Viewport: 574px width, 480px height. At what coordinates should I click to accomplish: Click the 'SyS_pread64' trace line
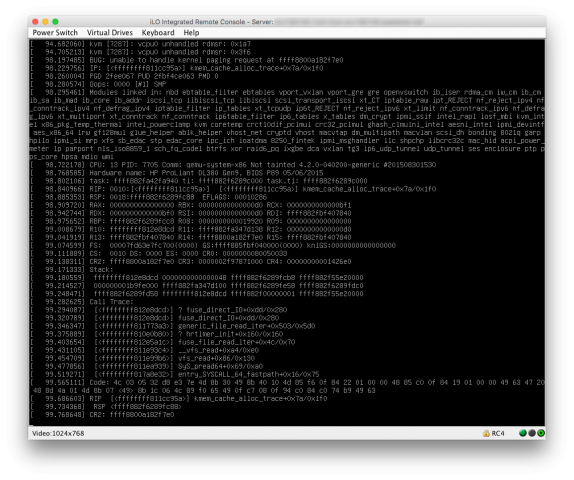tap(146, 366)
